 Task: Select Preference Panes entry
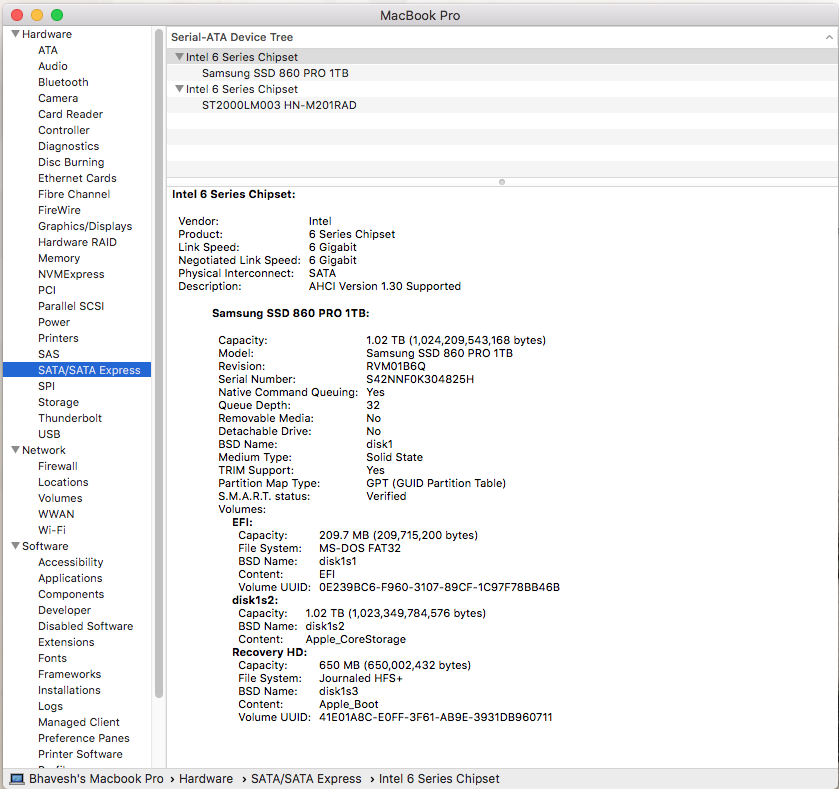pos(83,738)
